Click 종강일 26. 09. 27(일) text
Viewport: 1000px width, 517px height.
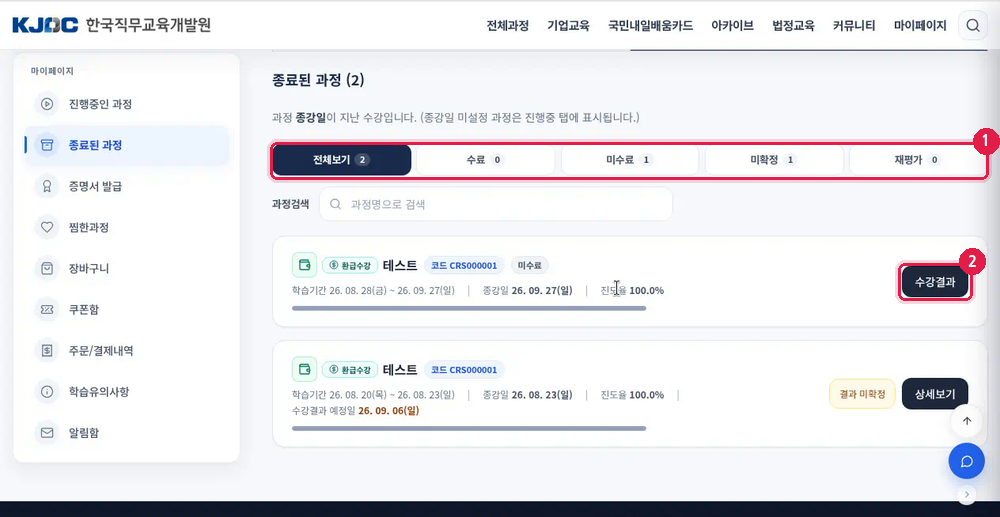point(527,291)
